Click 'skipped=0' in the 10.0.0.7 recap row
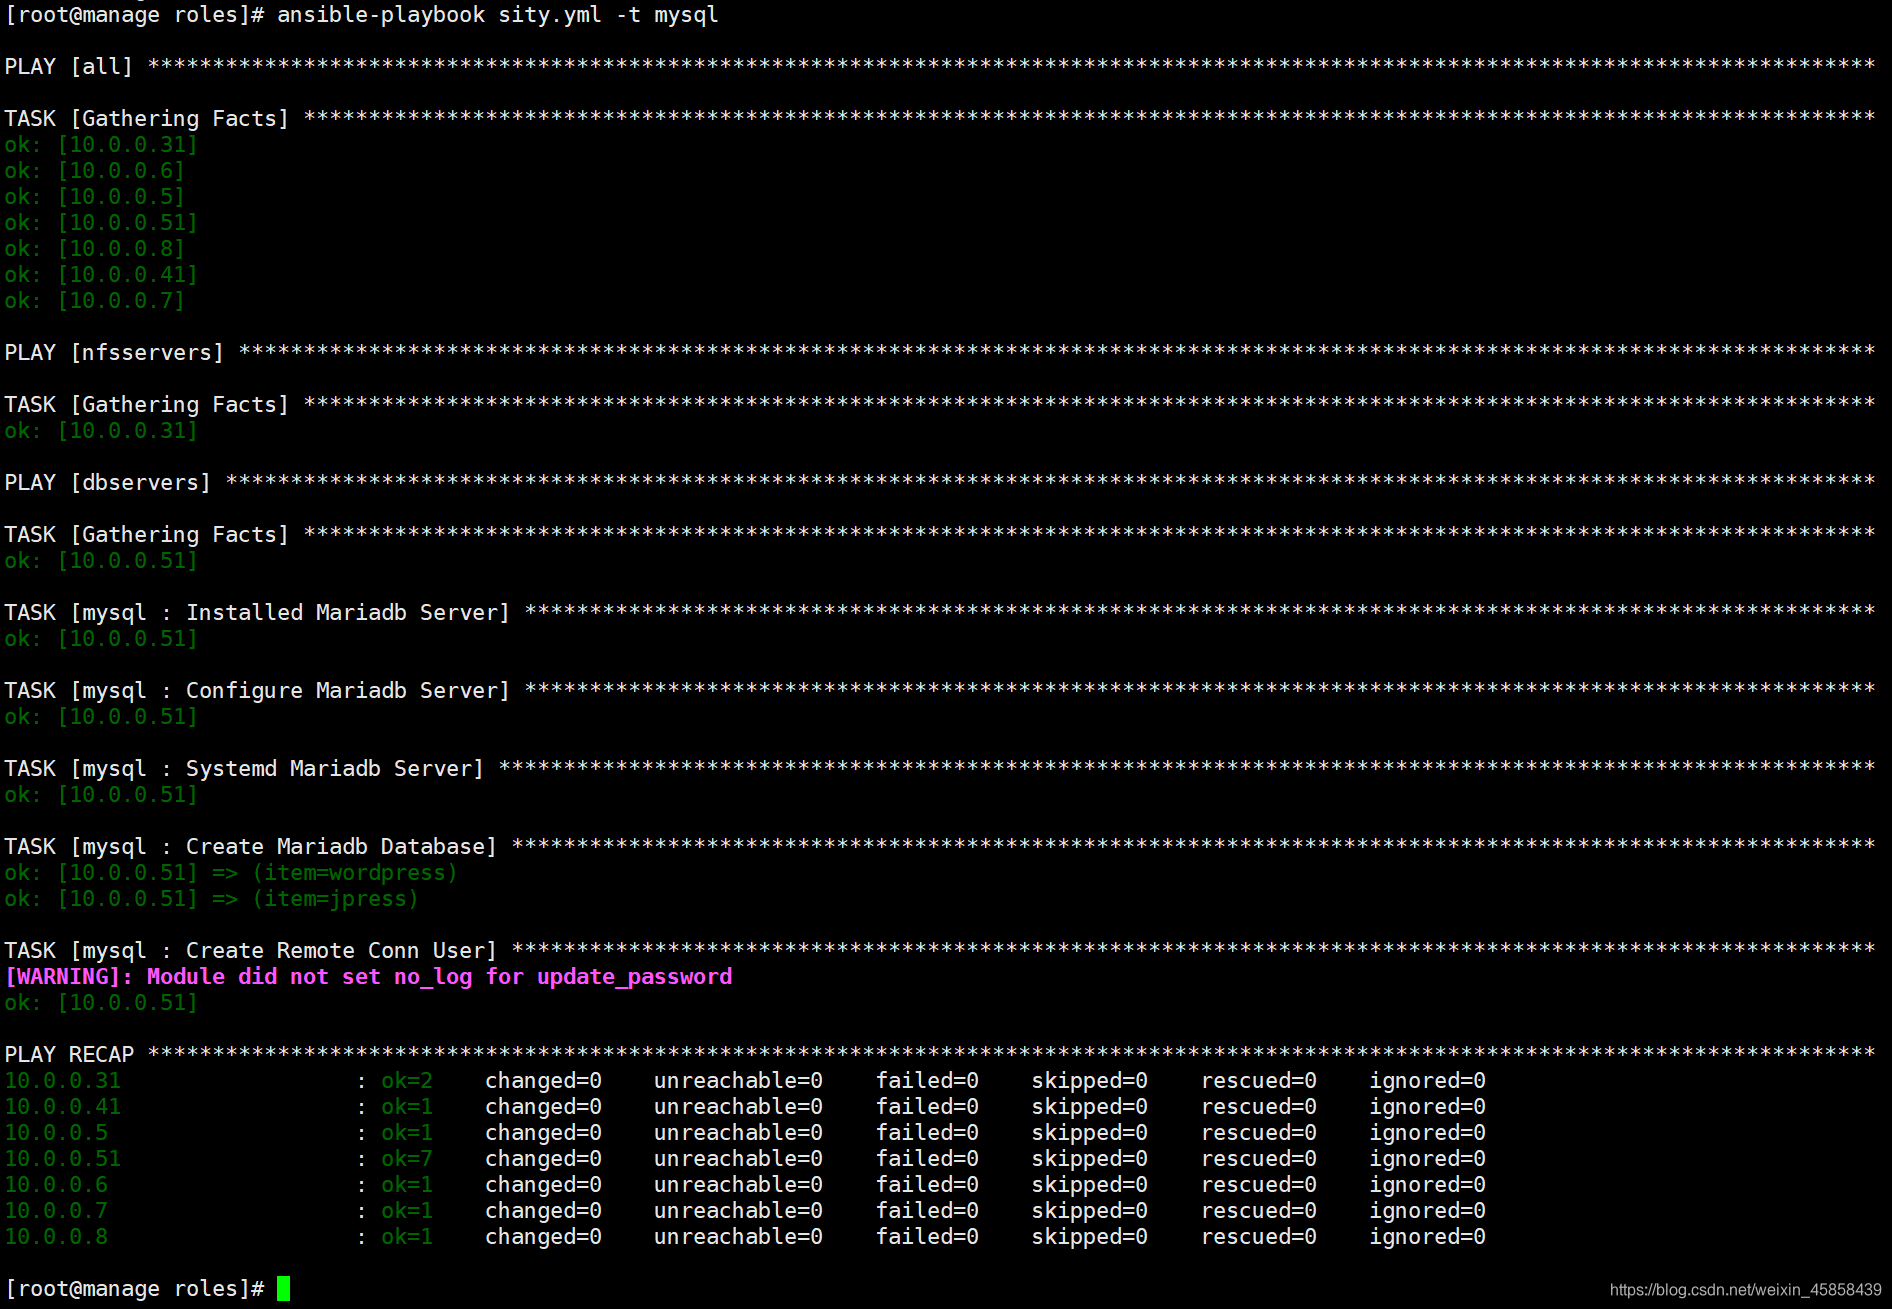The image size is (1892, 1309). tap(1089, 1210)
